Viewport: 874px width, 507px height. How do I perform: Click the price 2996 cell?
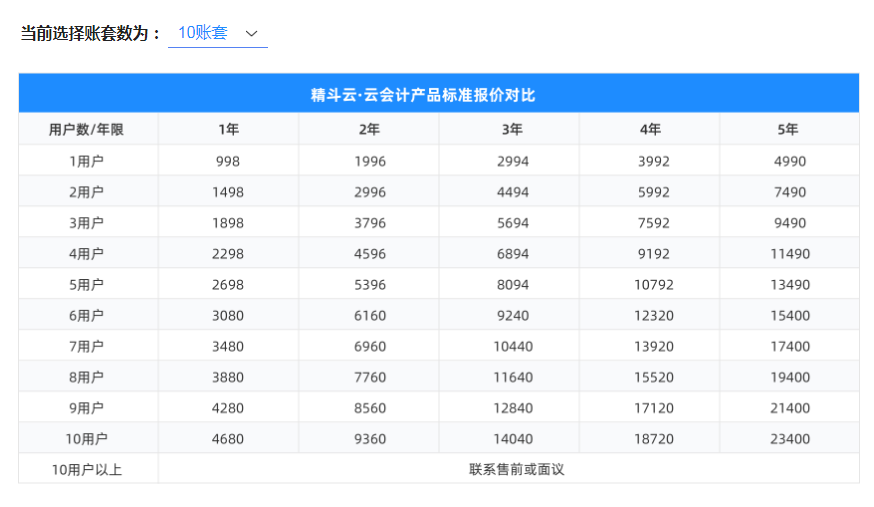370,192
